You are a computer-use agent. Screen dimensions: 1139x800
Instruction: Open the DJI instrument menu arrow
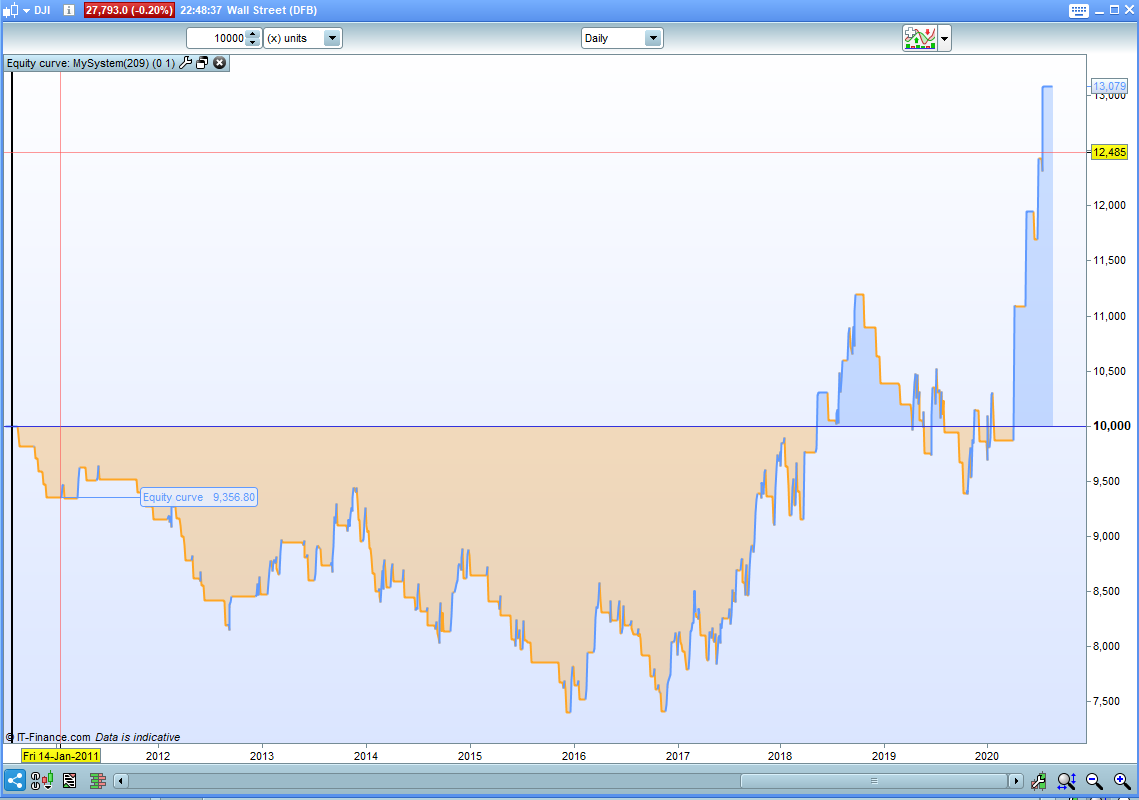pos(27,10)
